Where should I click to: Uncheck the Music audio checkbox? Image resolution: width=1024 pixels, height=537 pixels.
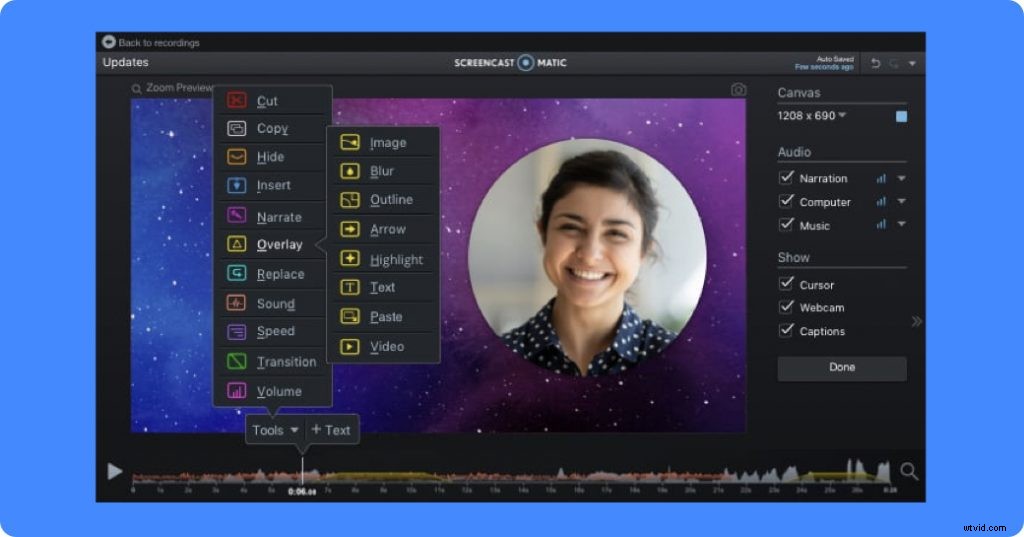coord(786,224)
